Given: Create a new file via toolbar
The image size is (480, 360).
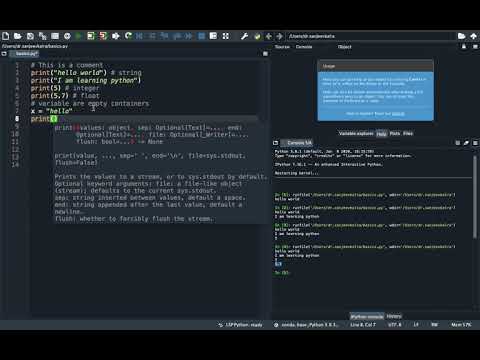Looking at the screenshot, I should (x=5, y=36).
